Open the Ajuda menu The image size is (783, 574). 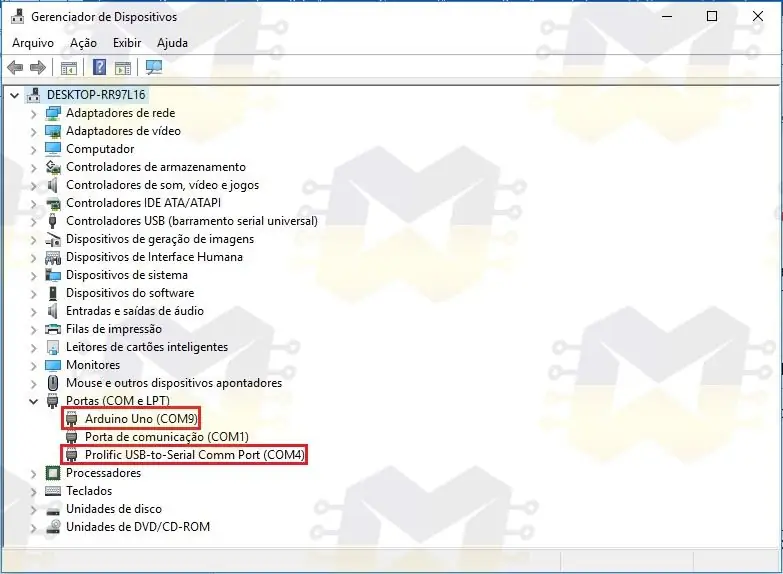coord(172,43)
